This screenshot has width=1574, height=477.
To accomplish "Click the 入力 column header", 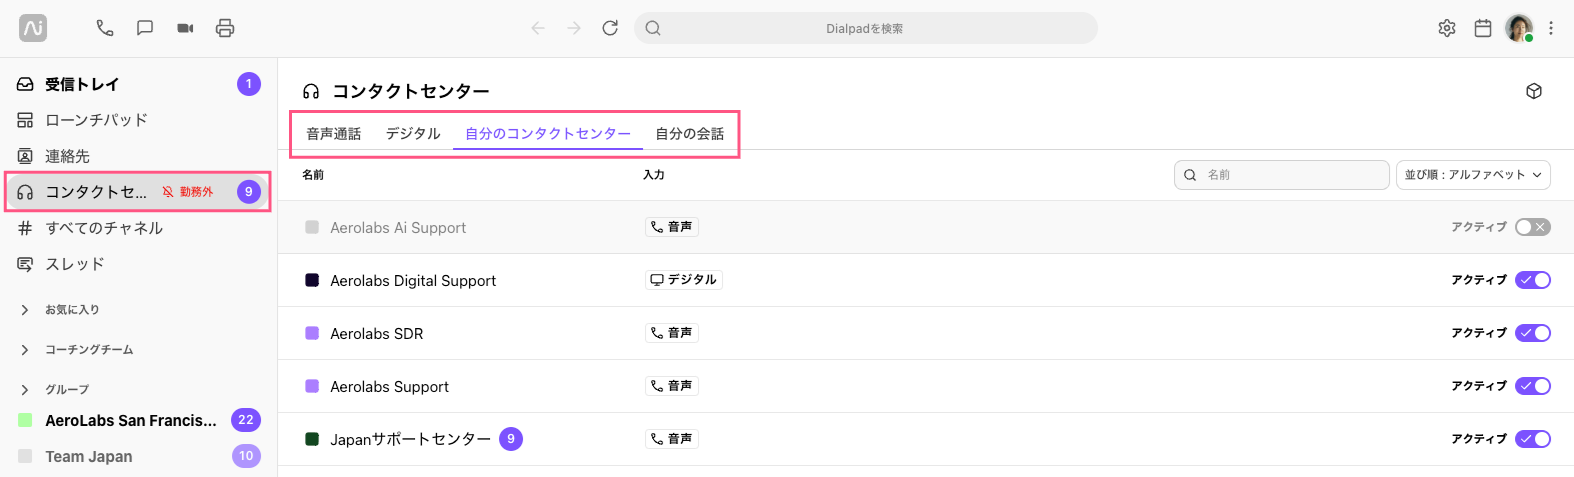I will [x=654, y=175].
